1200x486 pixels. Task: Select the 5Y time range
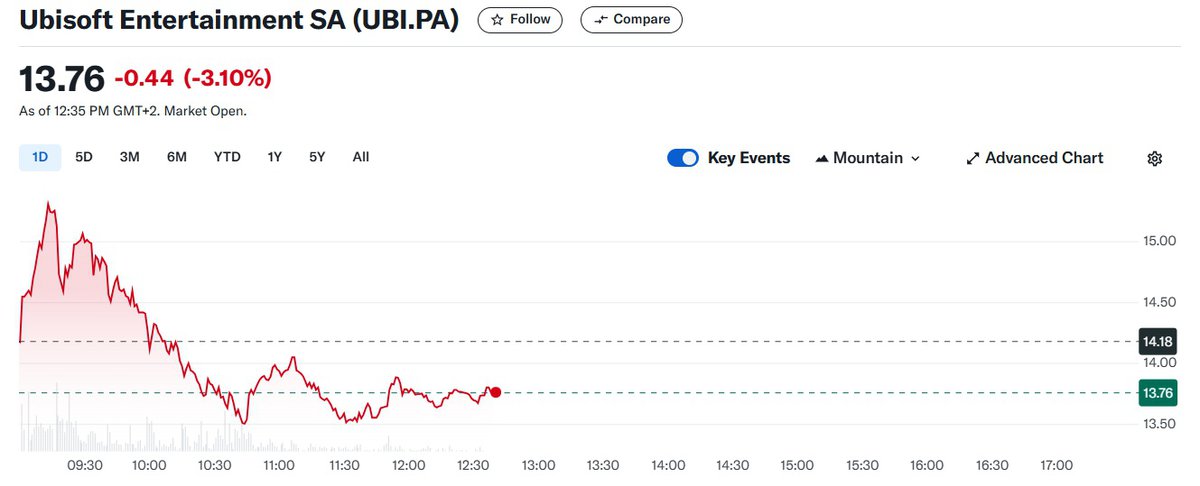[317, 157]
